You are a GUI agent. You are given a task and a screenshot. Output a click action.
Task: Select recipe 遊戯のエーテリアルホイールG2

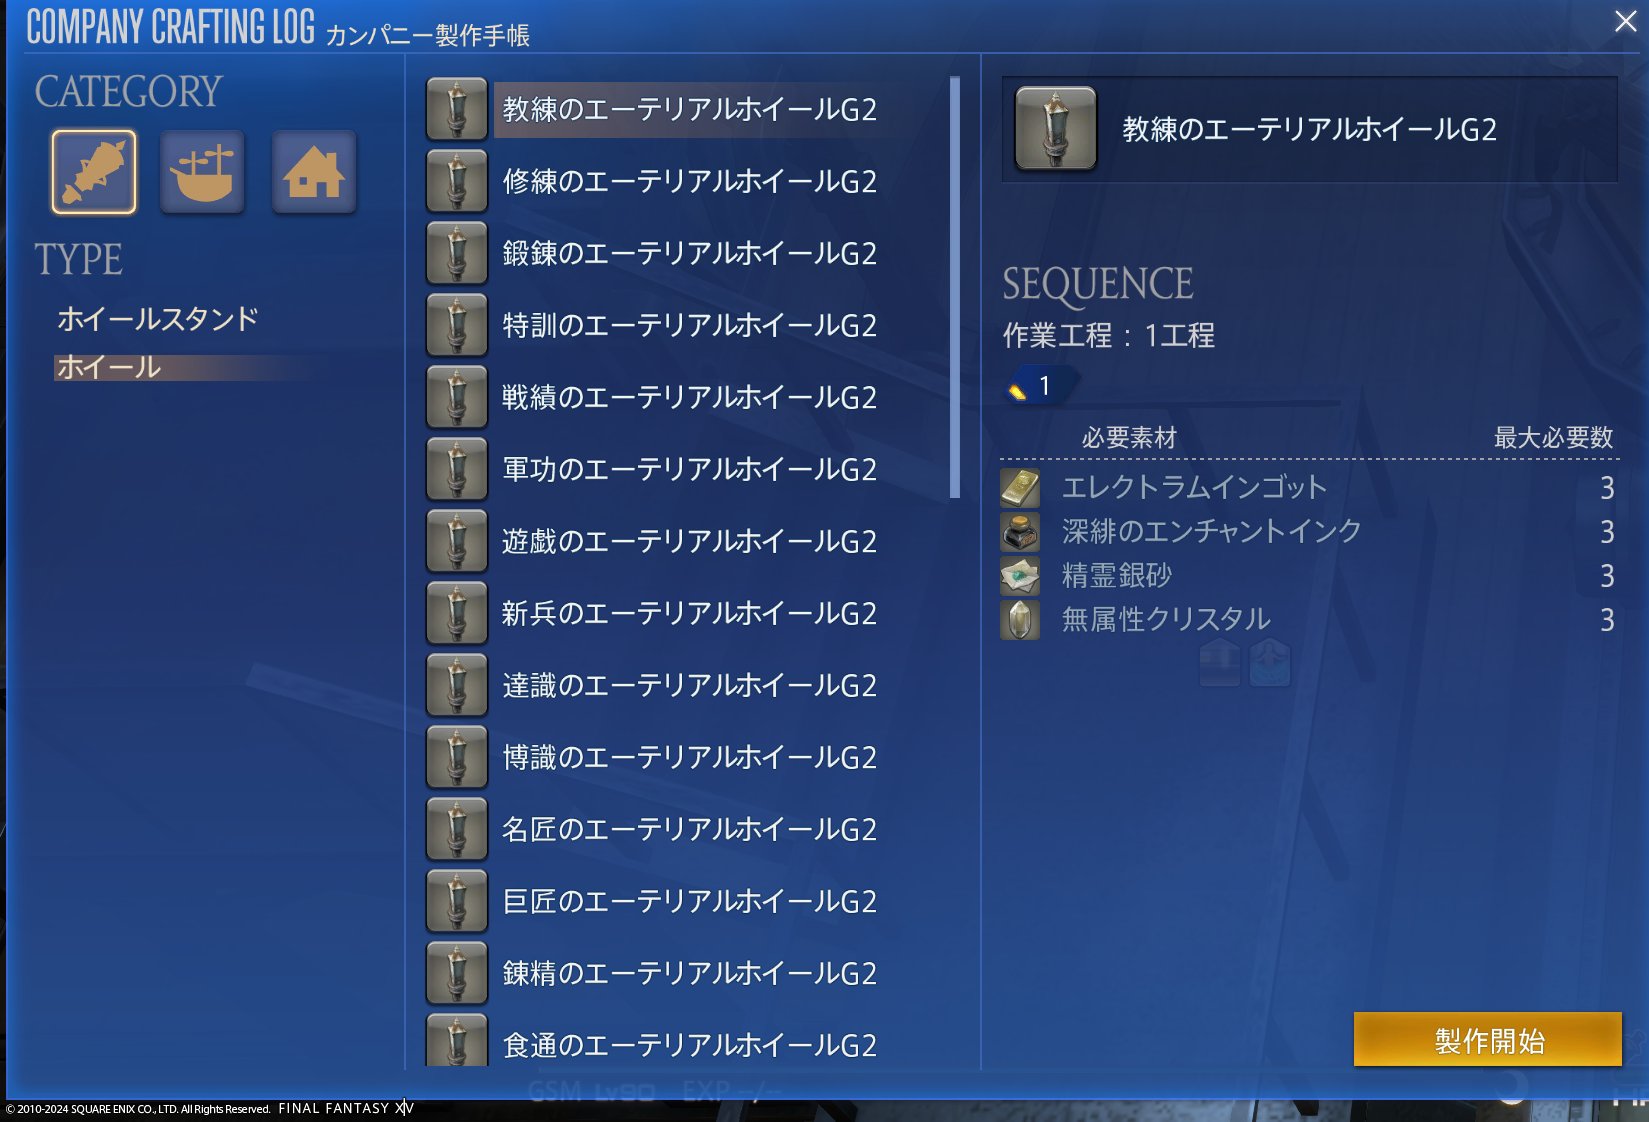point(690,541)
